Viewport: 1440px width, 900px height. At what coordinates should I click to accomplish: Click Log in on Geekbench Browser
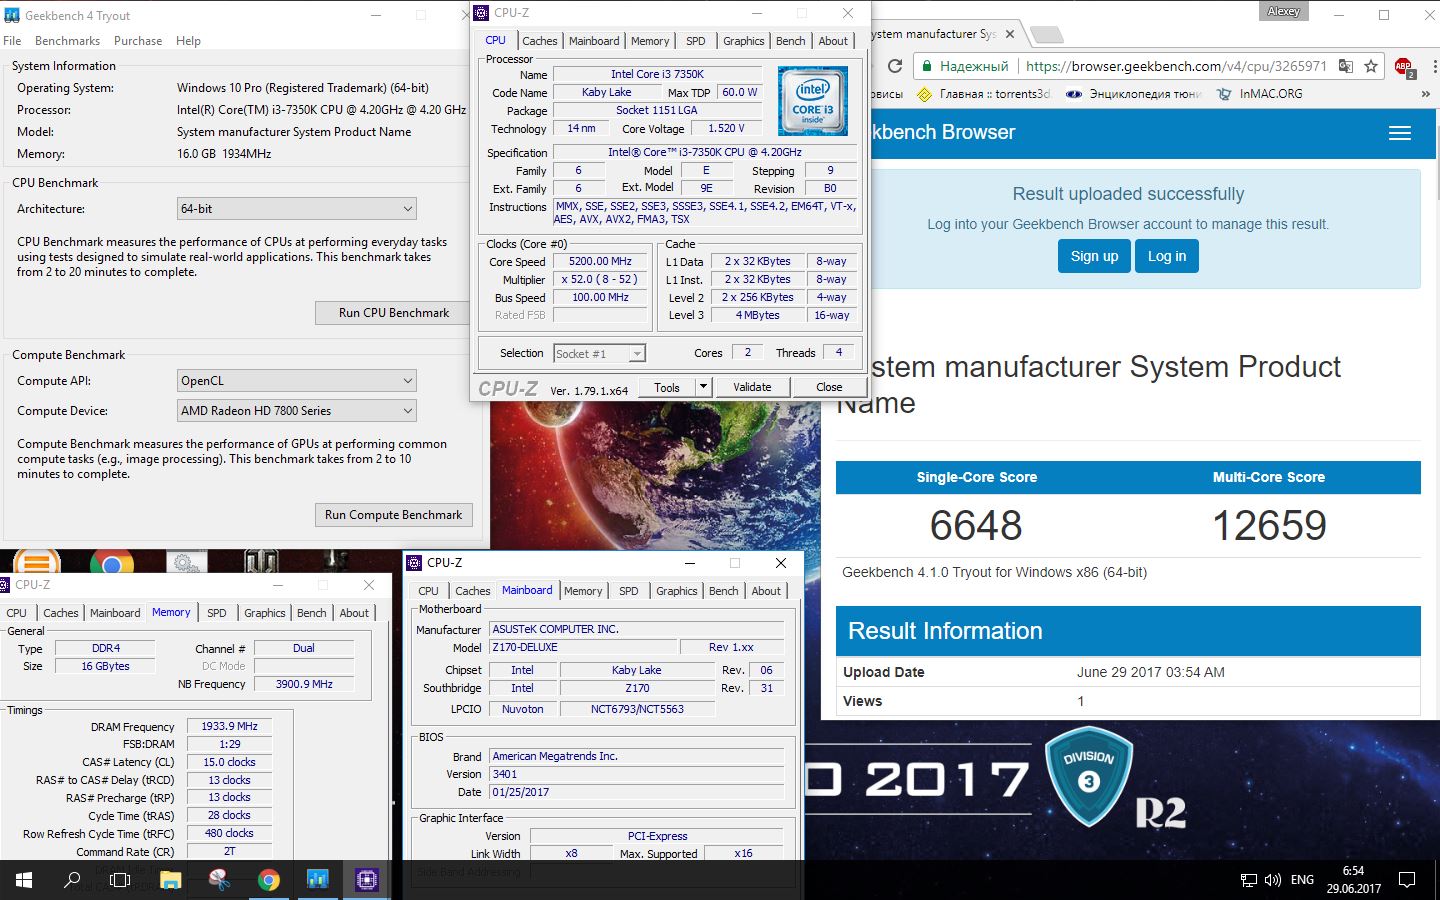coord(1167,256)
